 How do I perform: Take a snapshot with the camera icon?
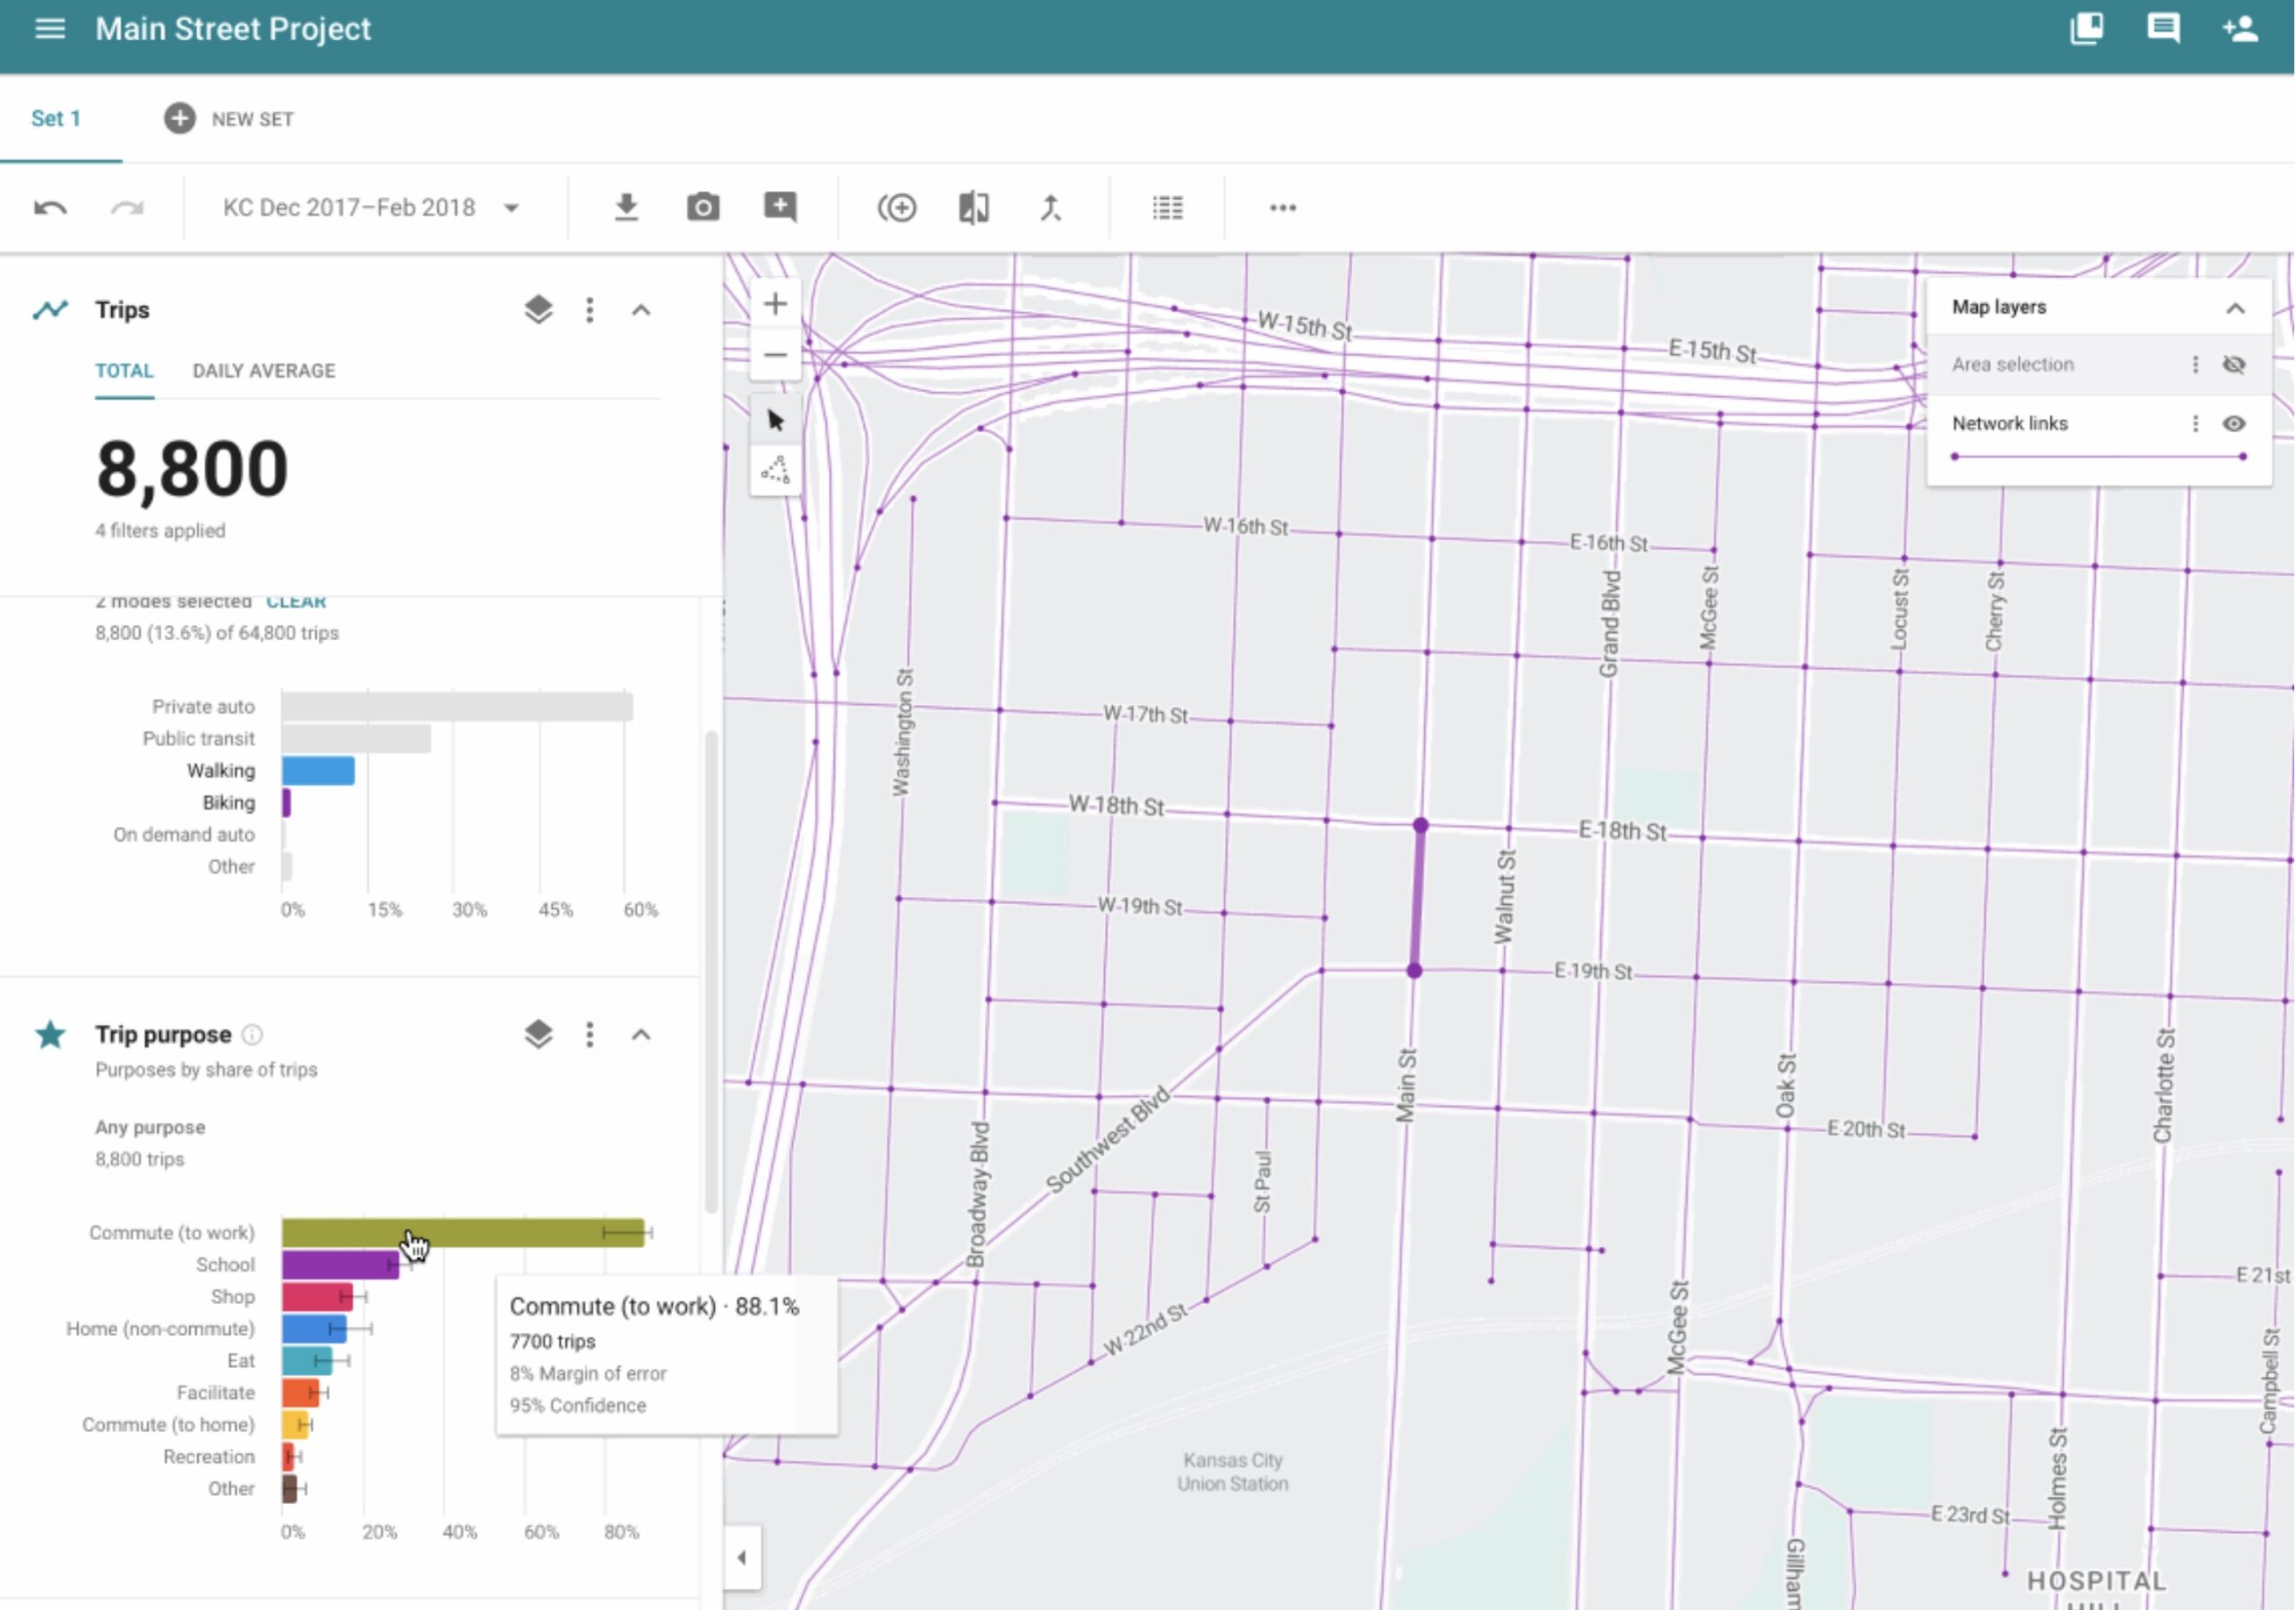703,208
